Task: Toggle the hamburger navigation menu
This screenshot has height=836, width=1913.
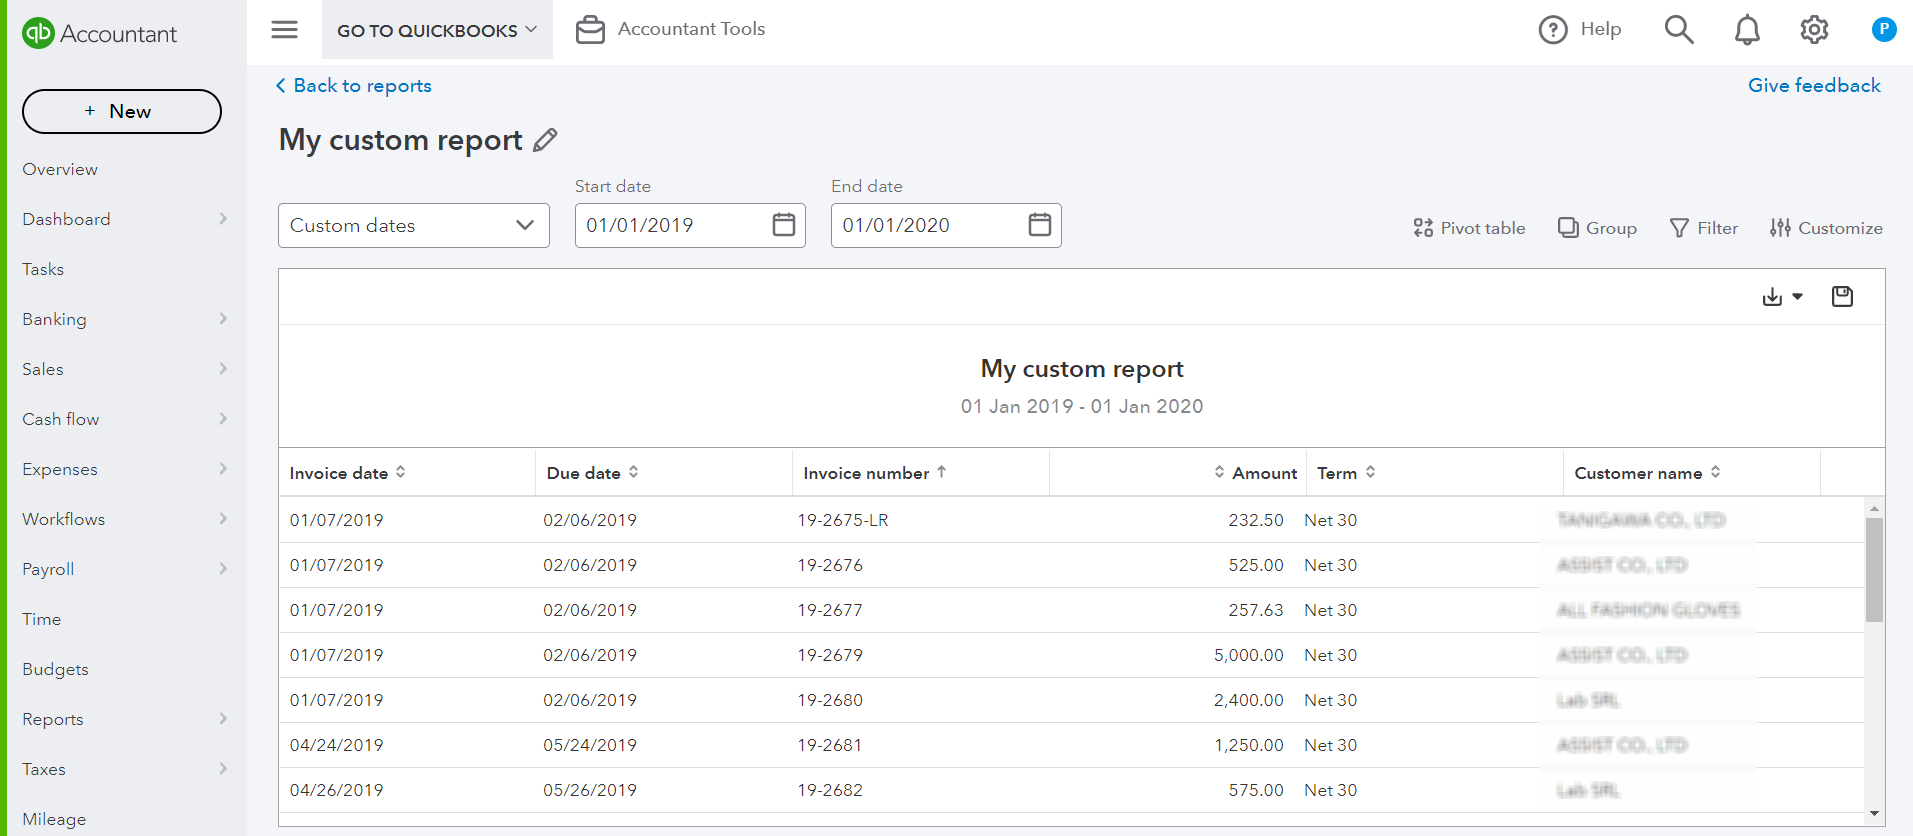Action: [285, 30]
